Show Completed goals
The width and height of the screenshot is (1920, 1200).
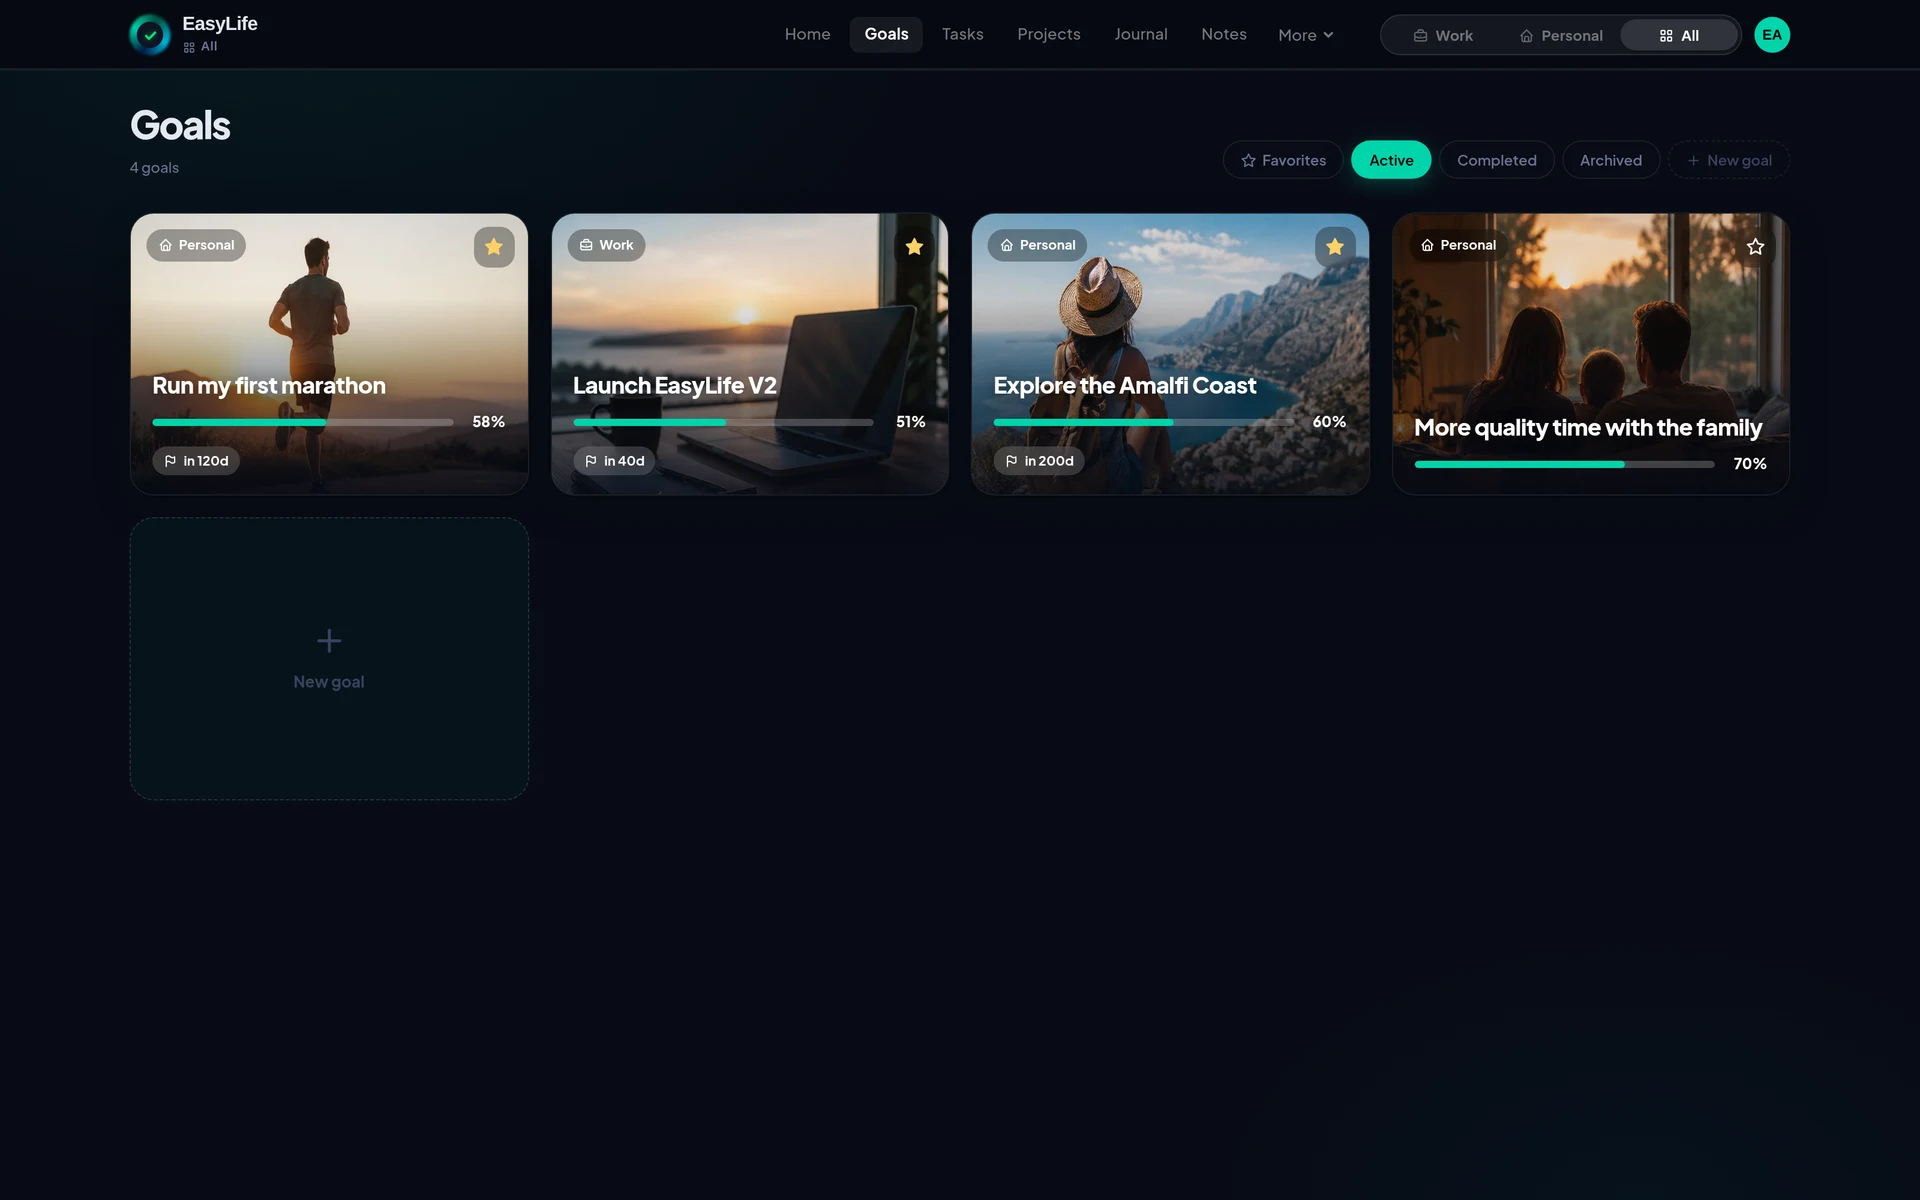coord(1496,160)
